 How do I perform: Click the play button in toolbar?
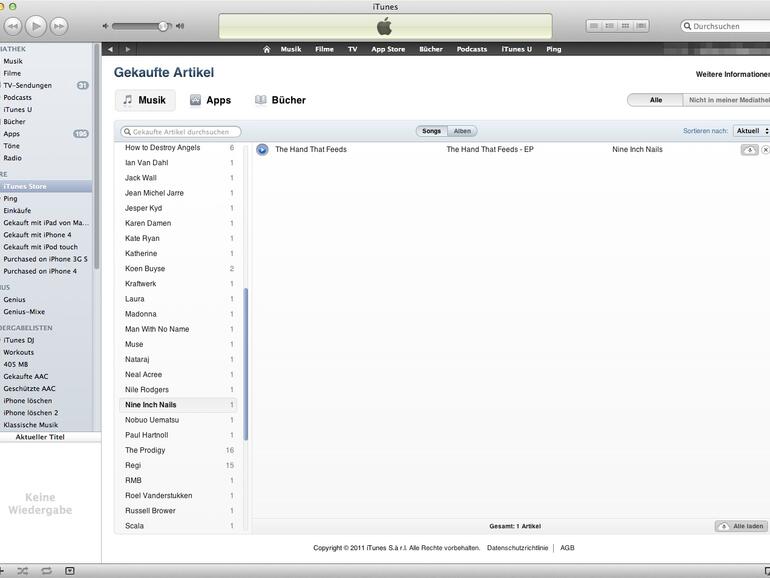point(35,26)
